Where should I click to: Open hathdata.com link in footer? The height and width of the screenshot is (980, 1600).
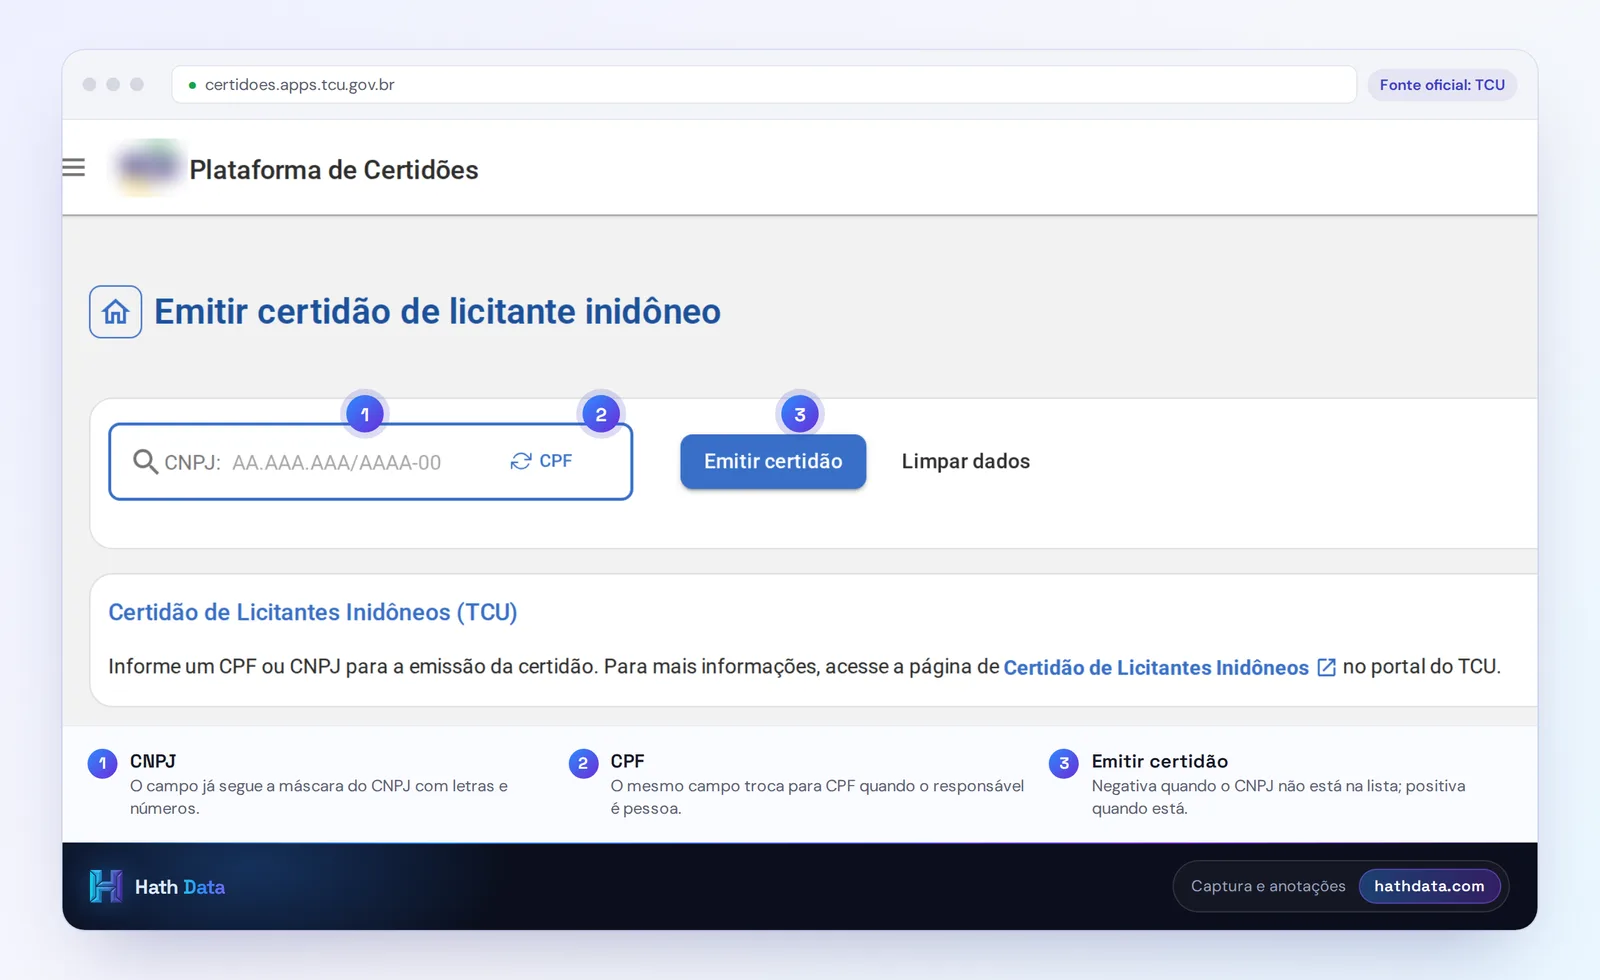tap(1429, 886)
